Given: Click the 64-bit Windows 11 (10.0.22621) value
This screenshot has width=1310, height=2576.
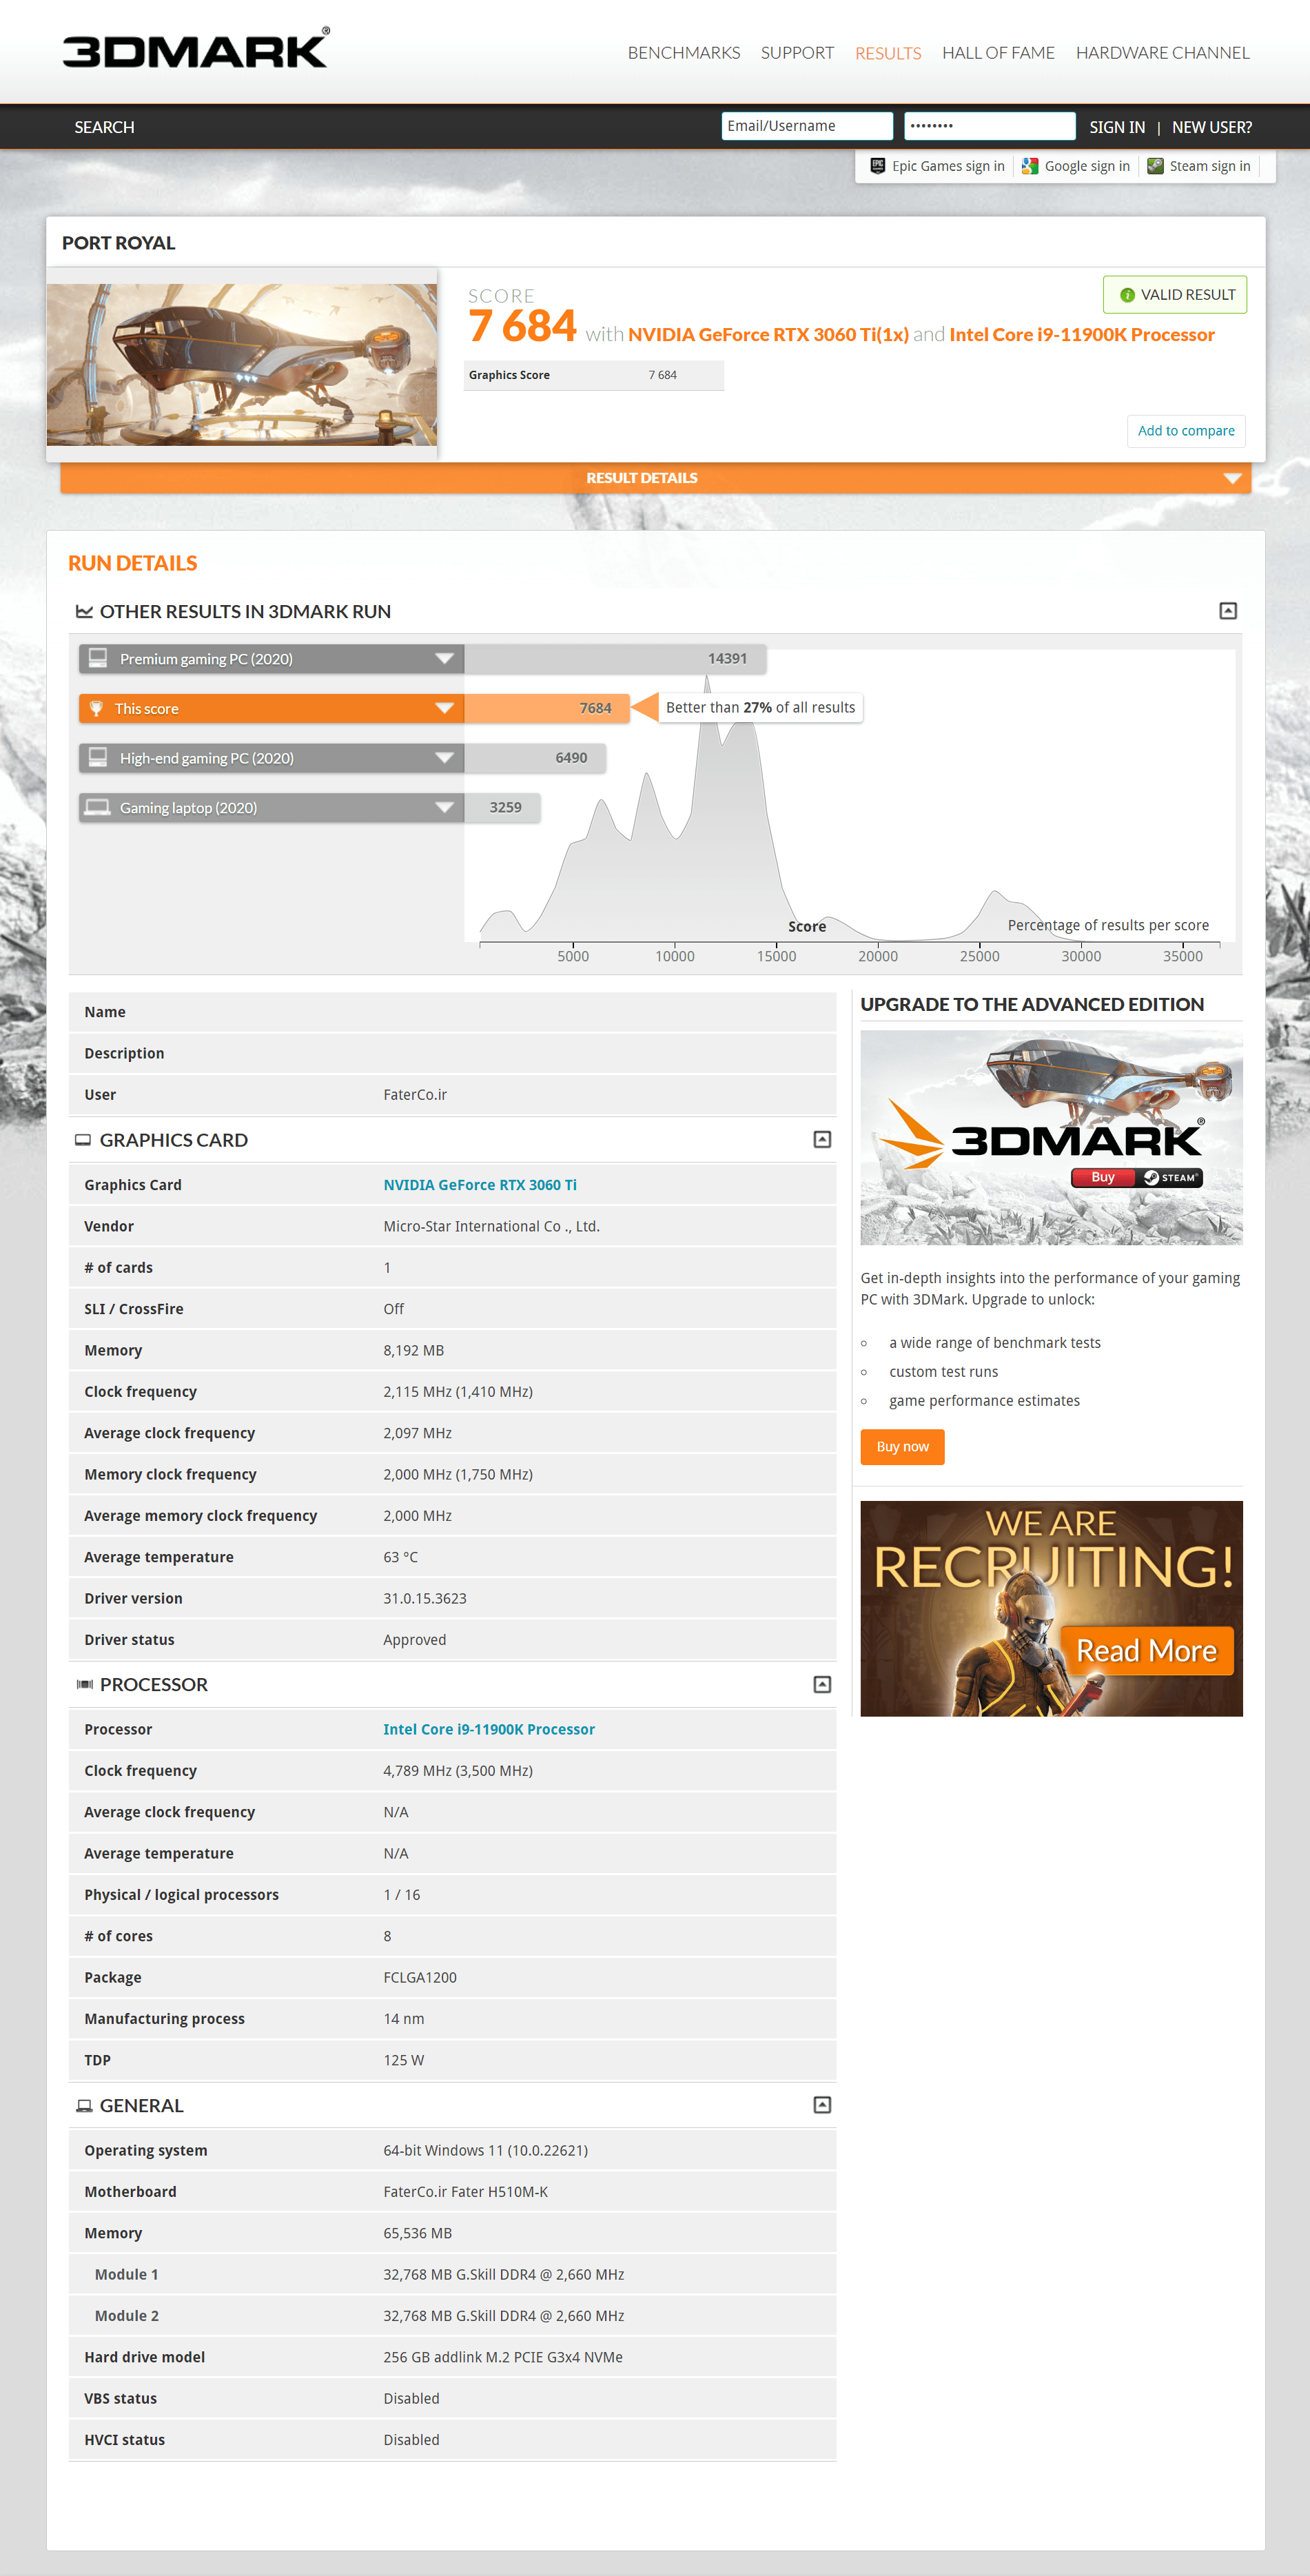Looking at the screenshot, I should (485, 2151).
